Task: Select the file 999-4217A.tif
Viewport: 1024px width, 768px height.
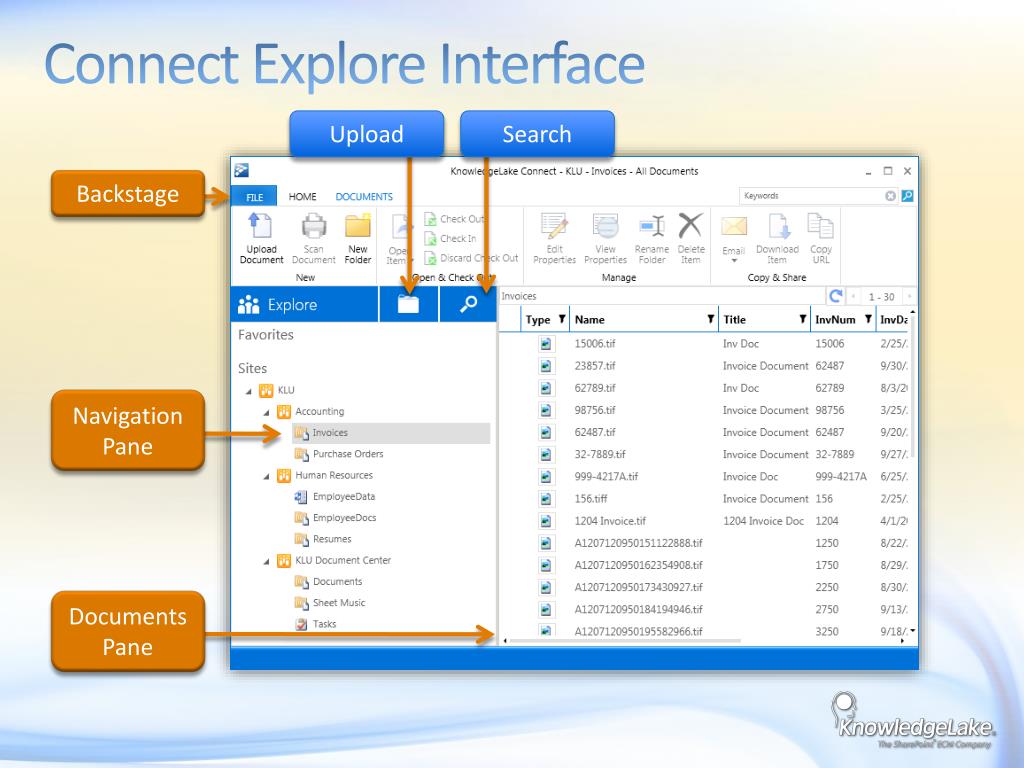Action: [x=606, y=477]
